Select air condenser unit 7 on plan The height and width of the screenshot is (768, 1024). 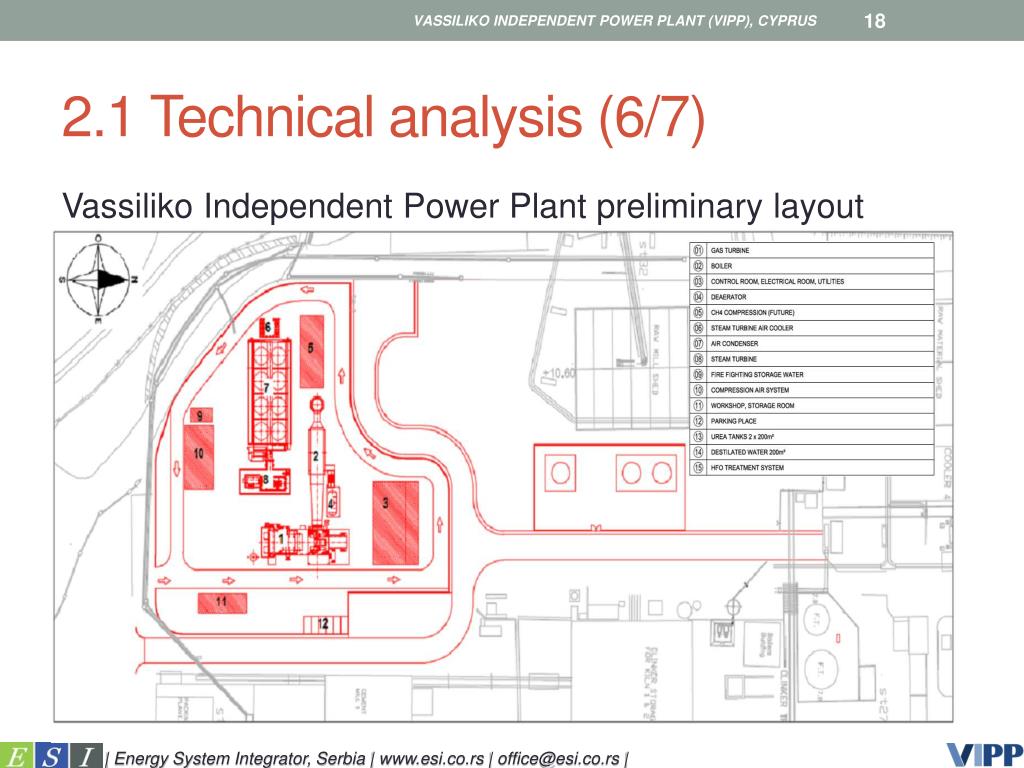coord(269,393)
